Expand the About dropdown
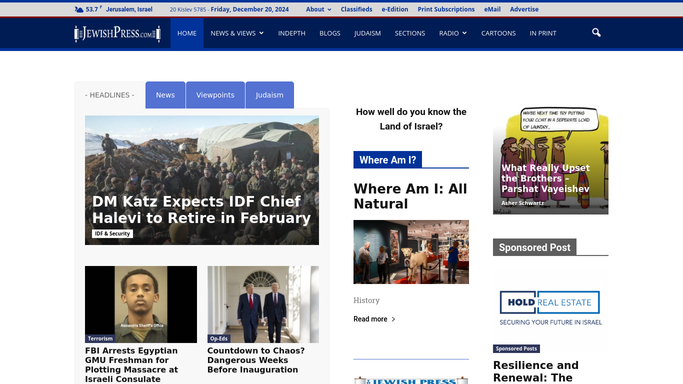 click(x=318, y=9)
